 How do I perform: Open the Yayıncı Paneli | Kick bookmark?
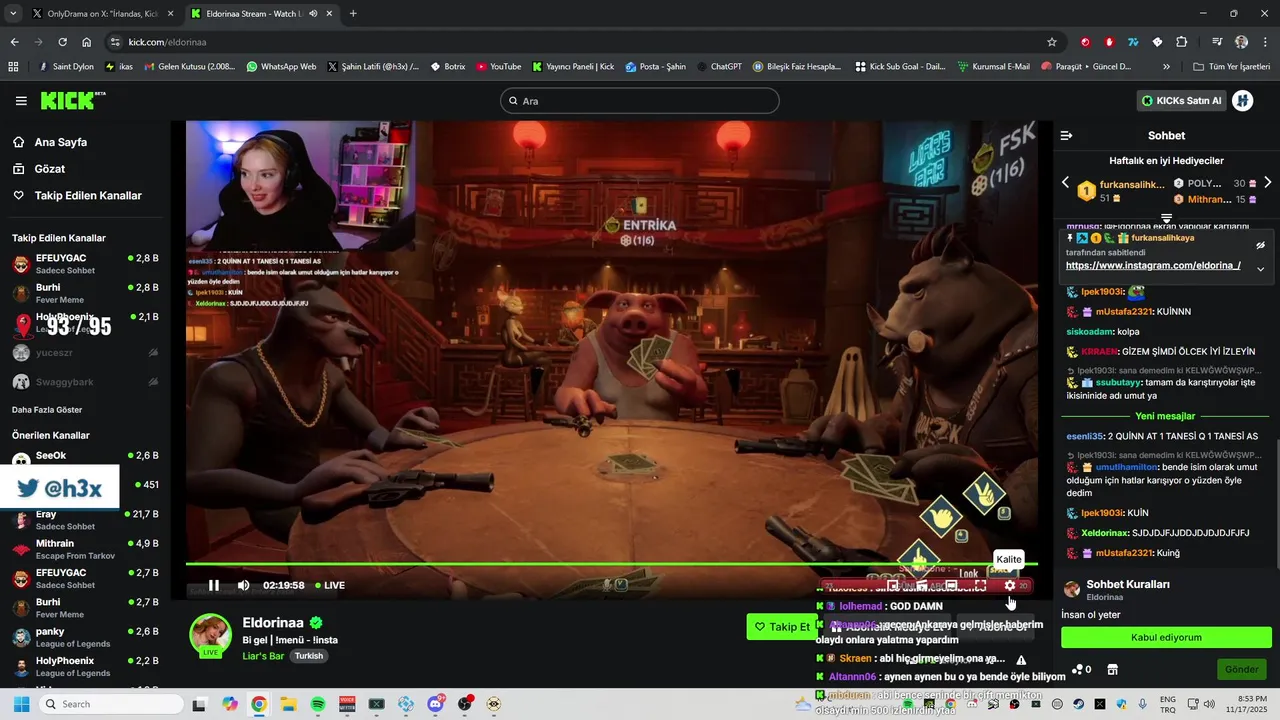click(x=573, y=67)
